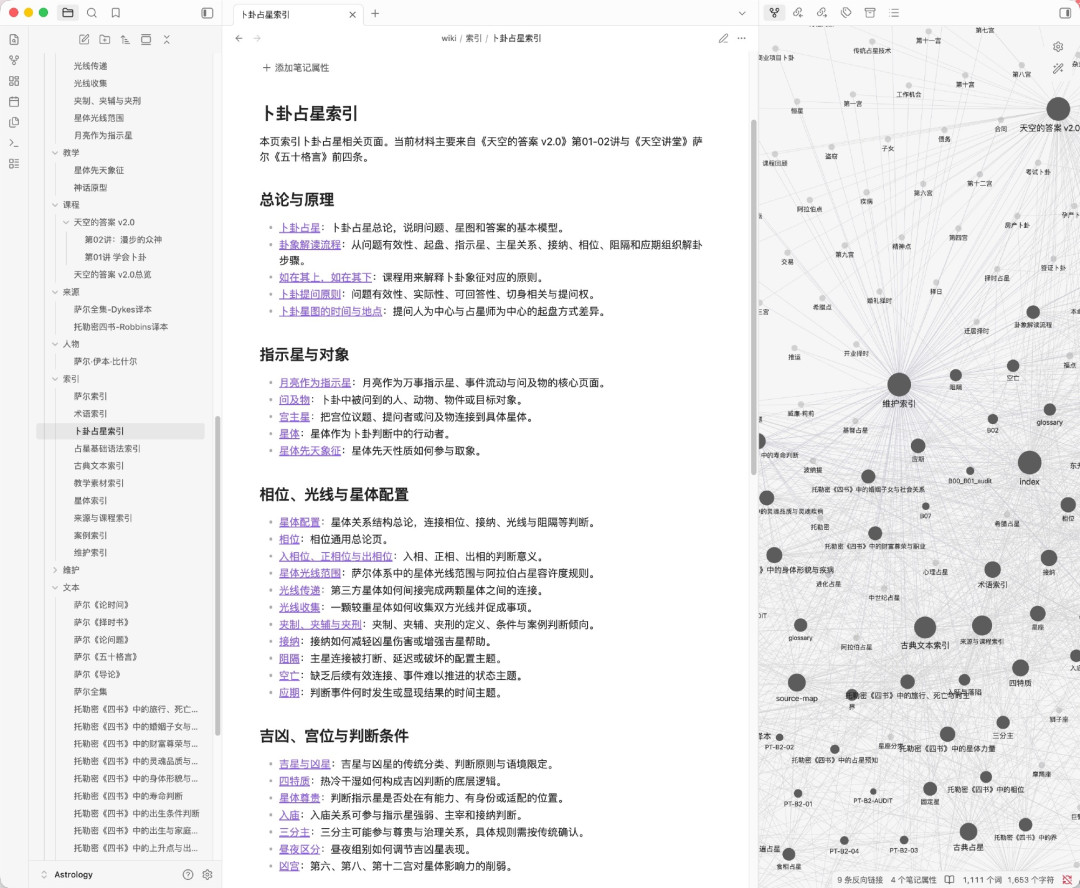Image resolution: width=1080 pixels, height=888 pixels.
Task: Toggle the right sidebar
Action: coord(1065,12)
